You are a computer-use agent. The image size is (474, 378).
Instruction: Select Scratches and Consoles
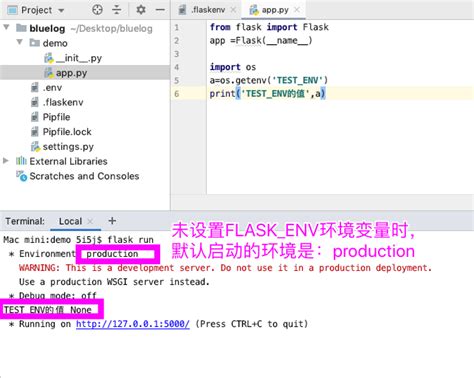84,176
